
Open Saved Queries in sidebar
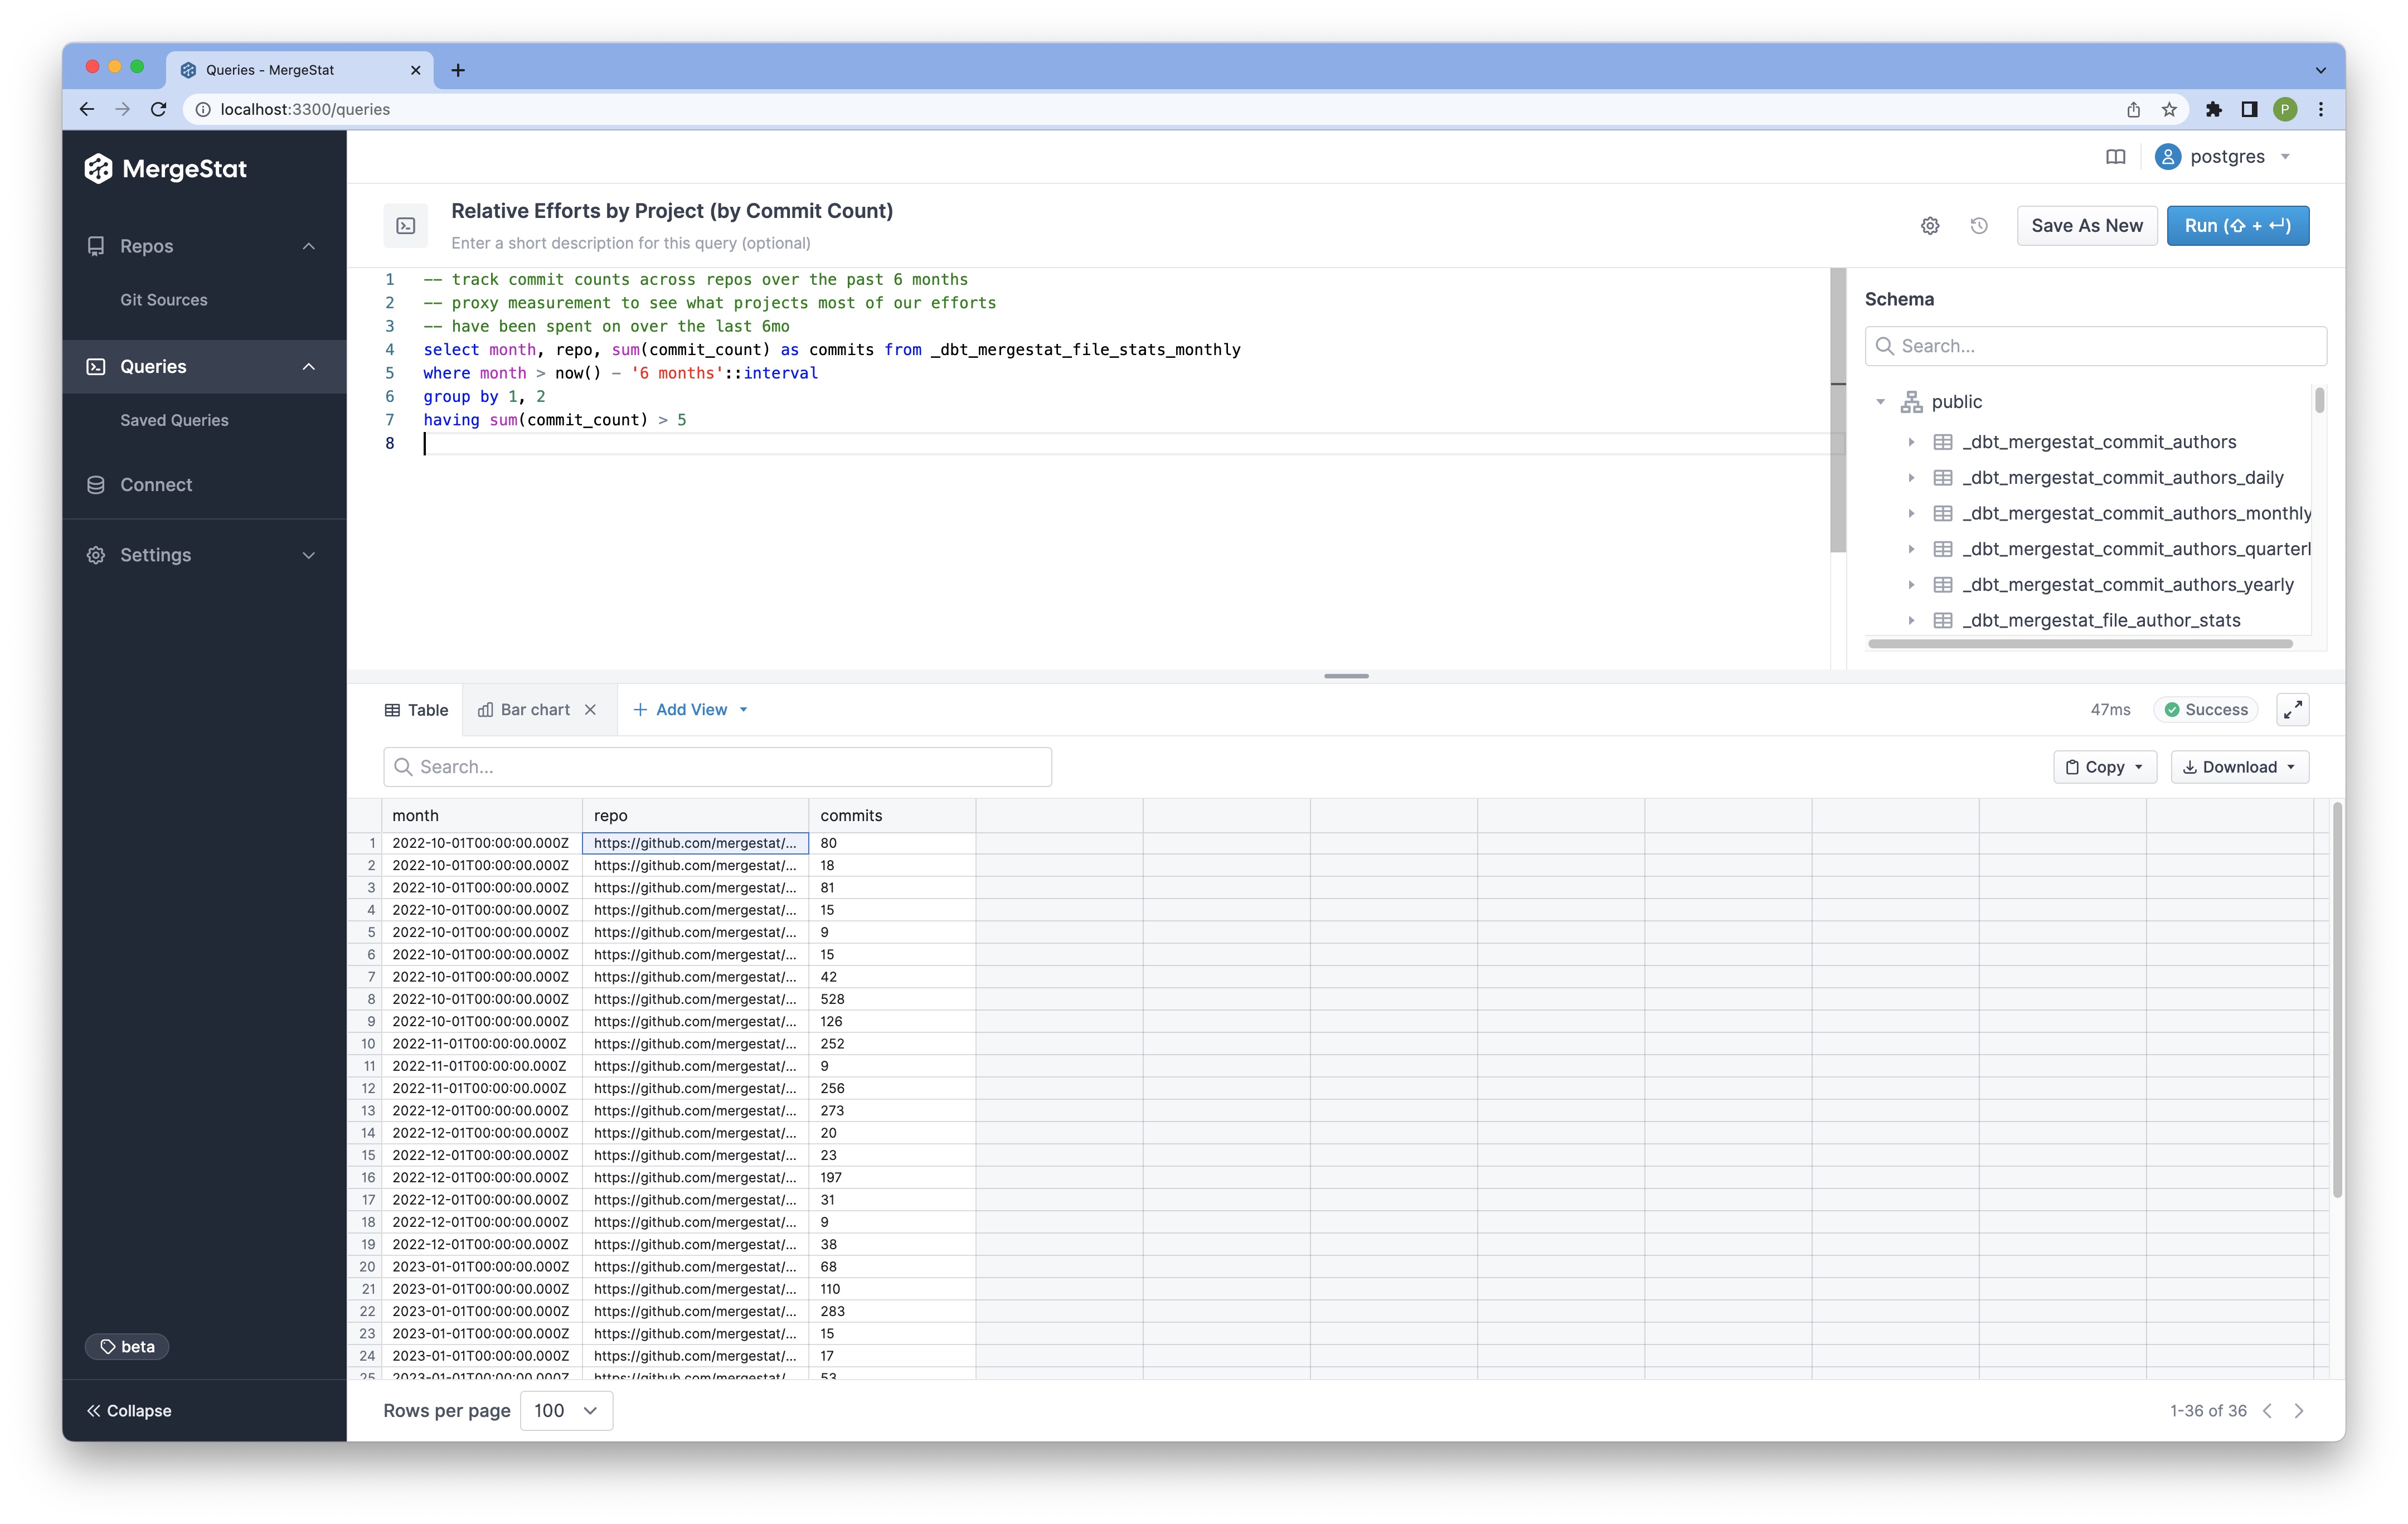(174, 420)
